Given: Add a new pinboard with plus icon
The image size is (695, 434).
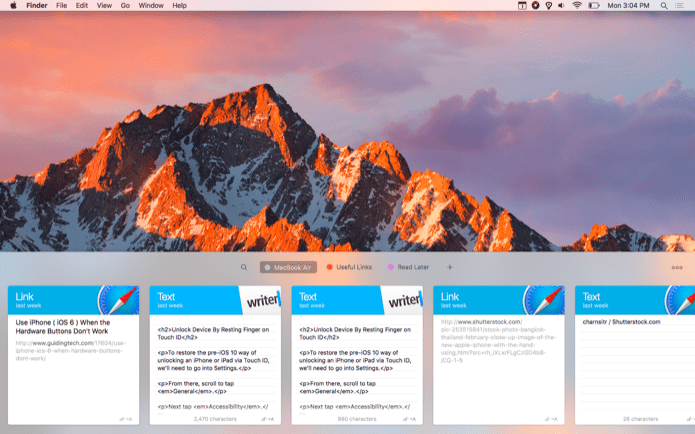Looking at the screenshot, I should pyautogui.click(x=449, y=267).
